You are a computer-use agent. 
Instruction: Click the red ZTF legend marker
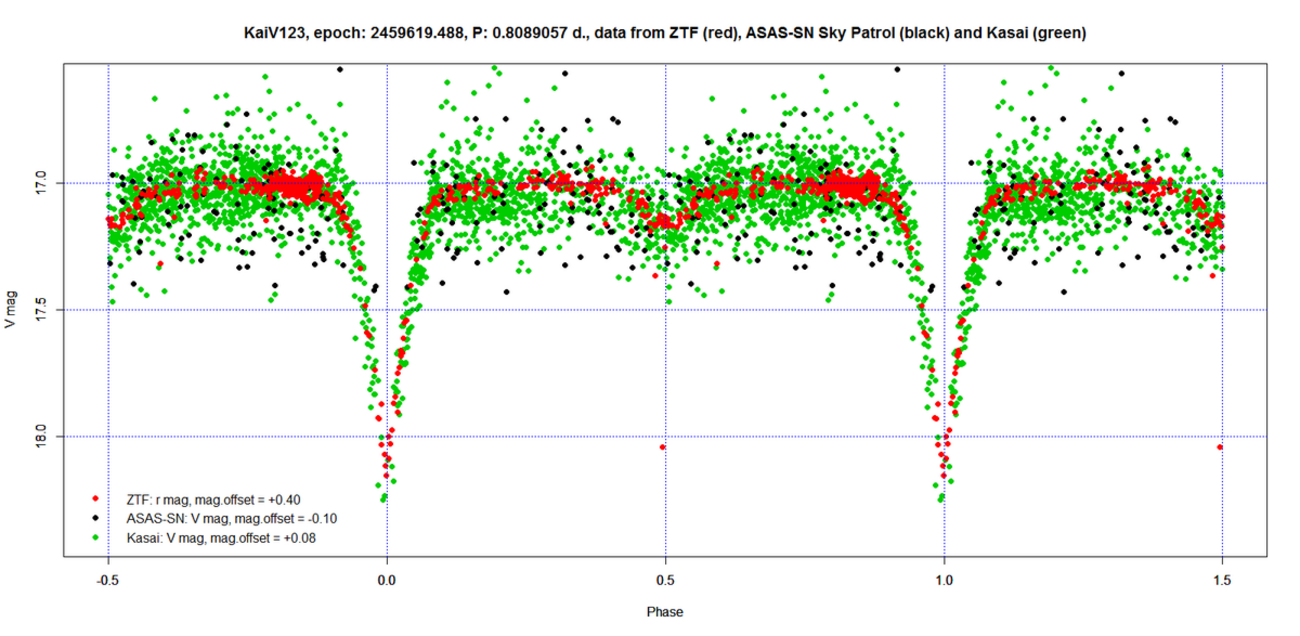pyautogui.click(x=96, y=499)
